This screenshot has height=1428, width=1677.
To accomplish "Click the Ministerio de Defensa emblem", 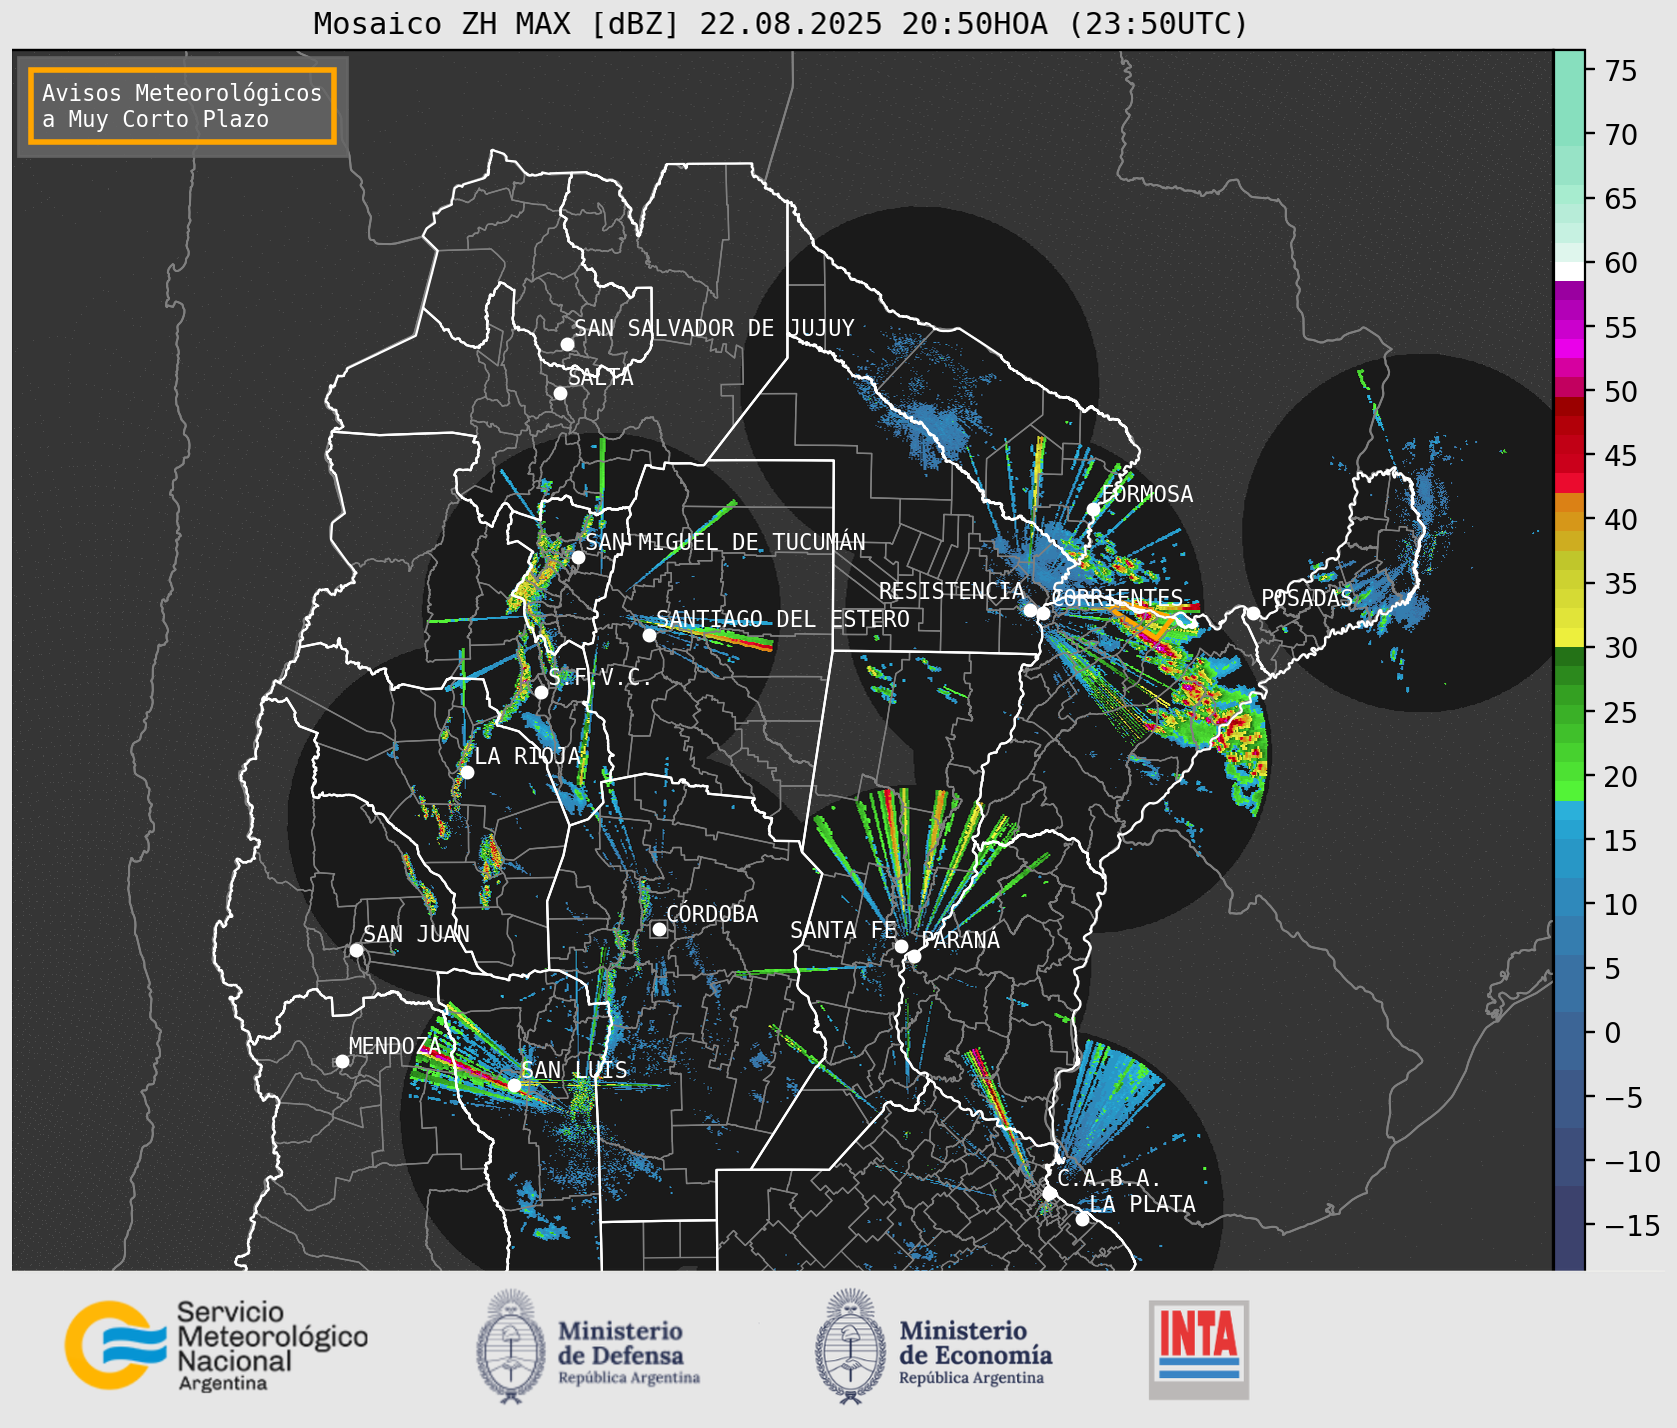I will point(511,1346).
